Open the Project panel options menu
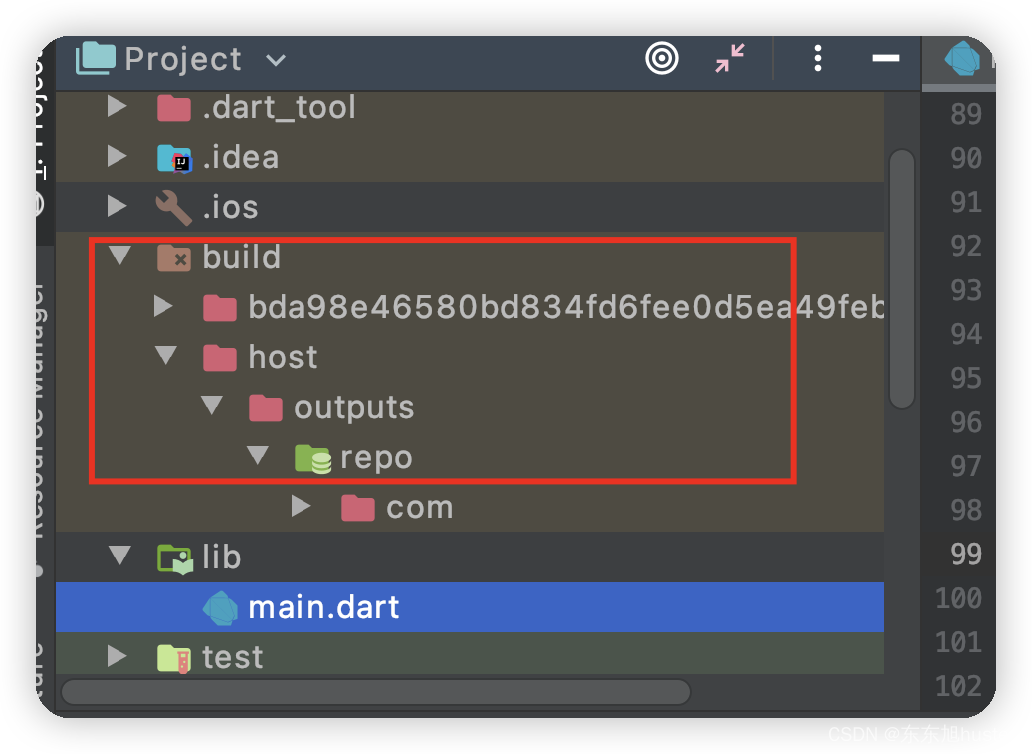The width and height of the screenshot is (1032, 754). [817, 59]
